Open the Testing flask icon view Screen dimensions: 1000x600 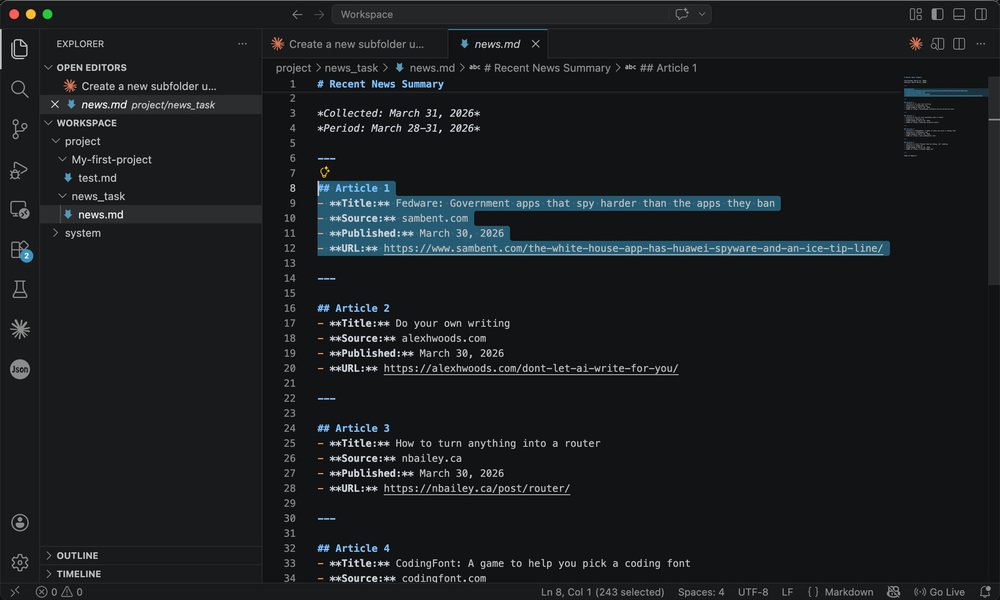click(19, 290)
